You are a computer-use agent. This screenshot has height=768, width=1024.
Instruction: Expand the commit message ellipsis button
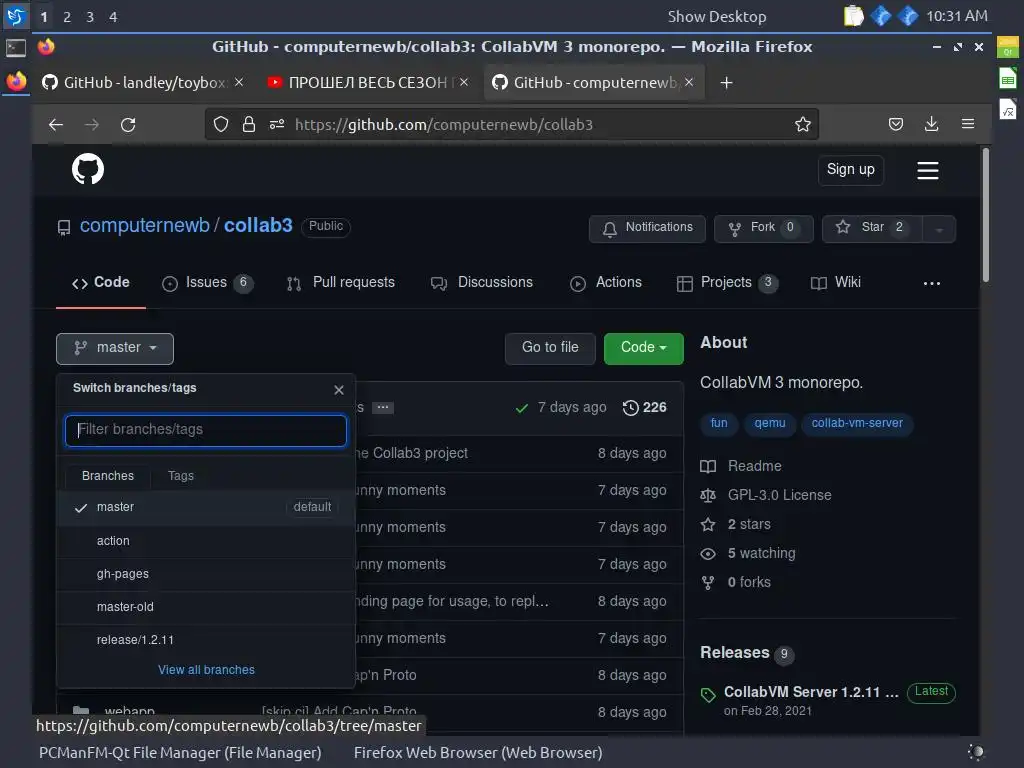pos(383,408)
